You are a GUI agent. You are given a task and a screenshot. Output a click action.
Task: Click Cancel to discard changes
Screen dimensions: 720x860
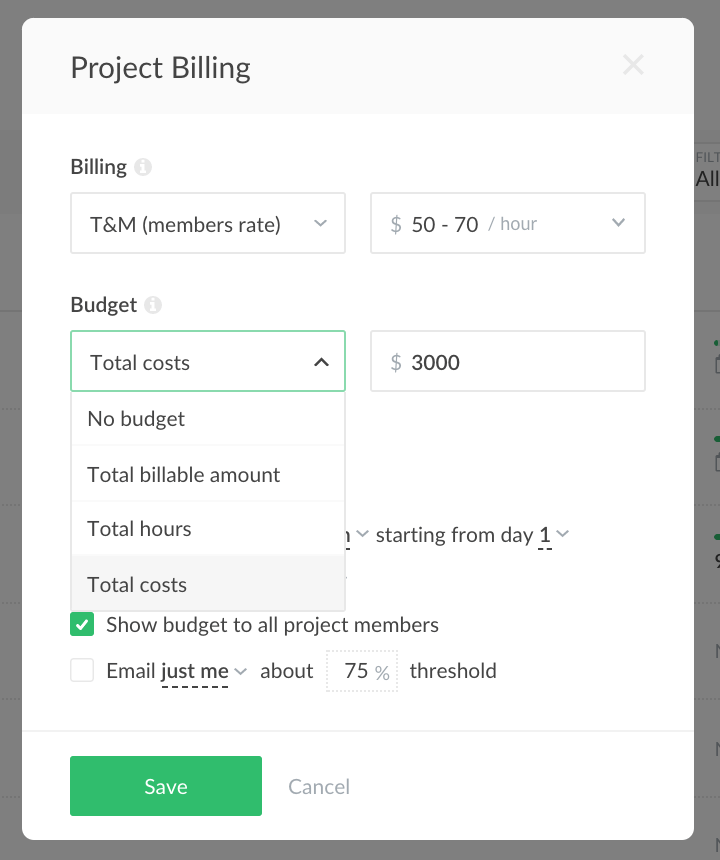pos(319,787)
